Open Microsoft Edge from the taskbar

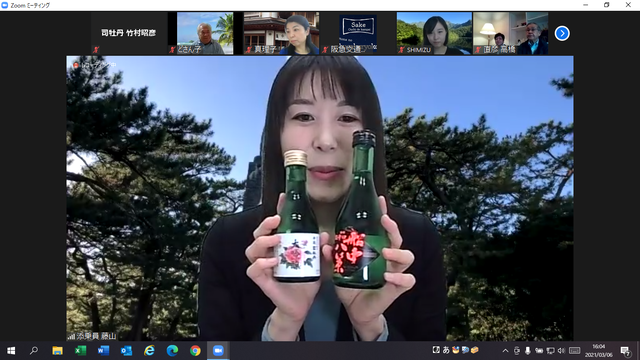(x=172, y=351)
